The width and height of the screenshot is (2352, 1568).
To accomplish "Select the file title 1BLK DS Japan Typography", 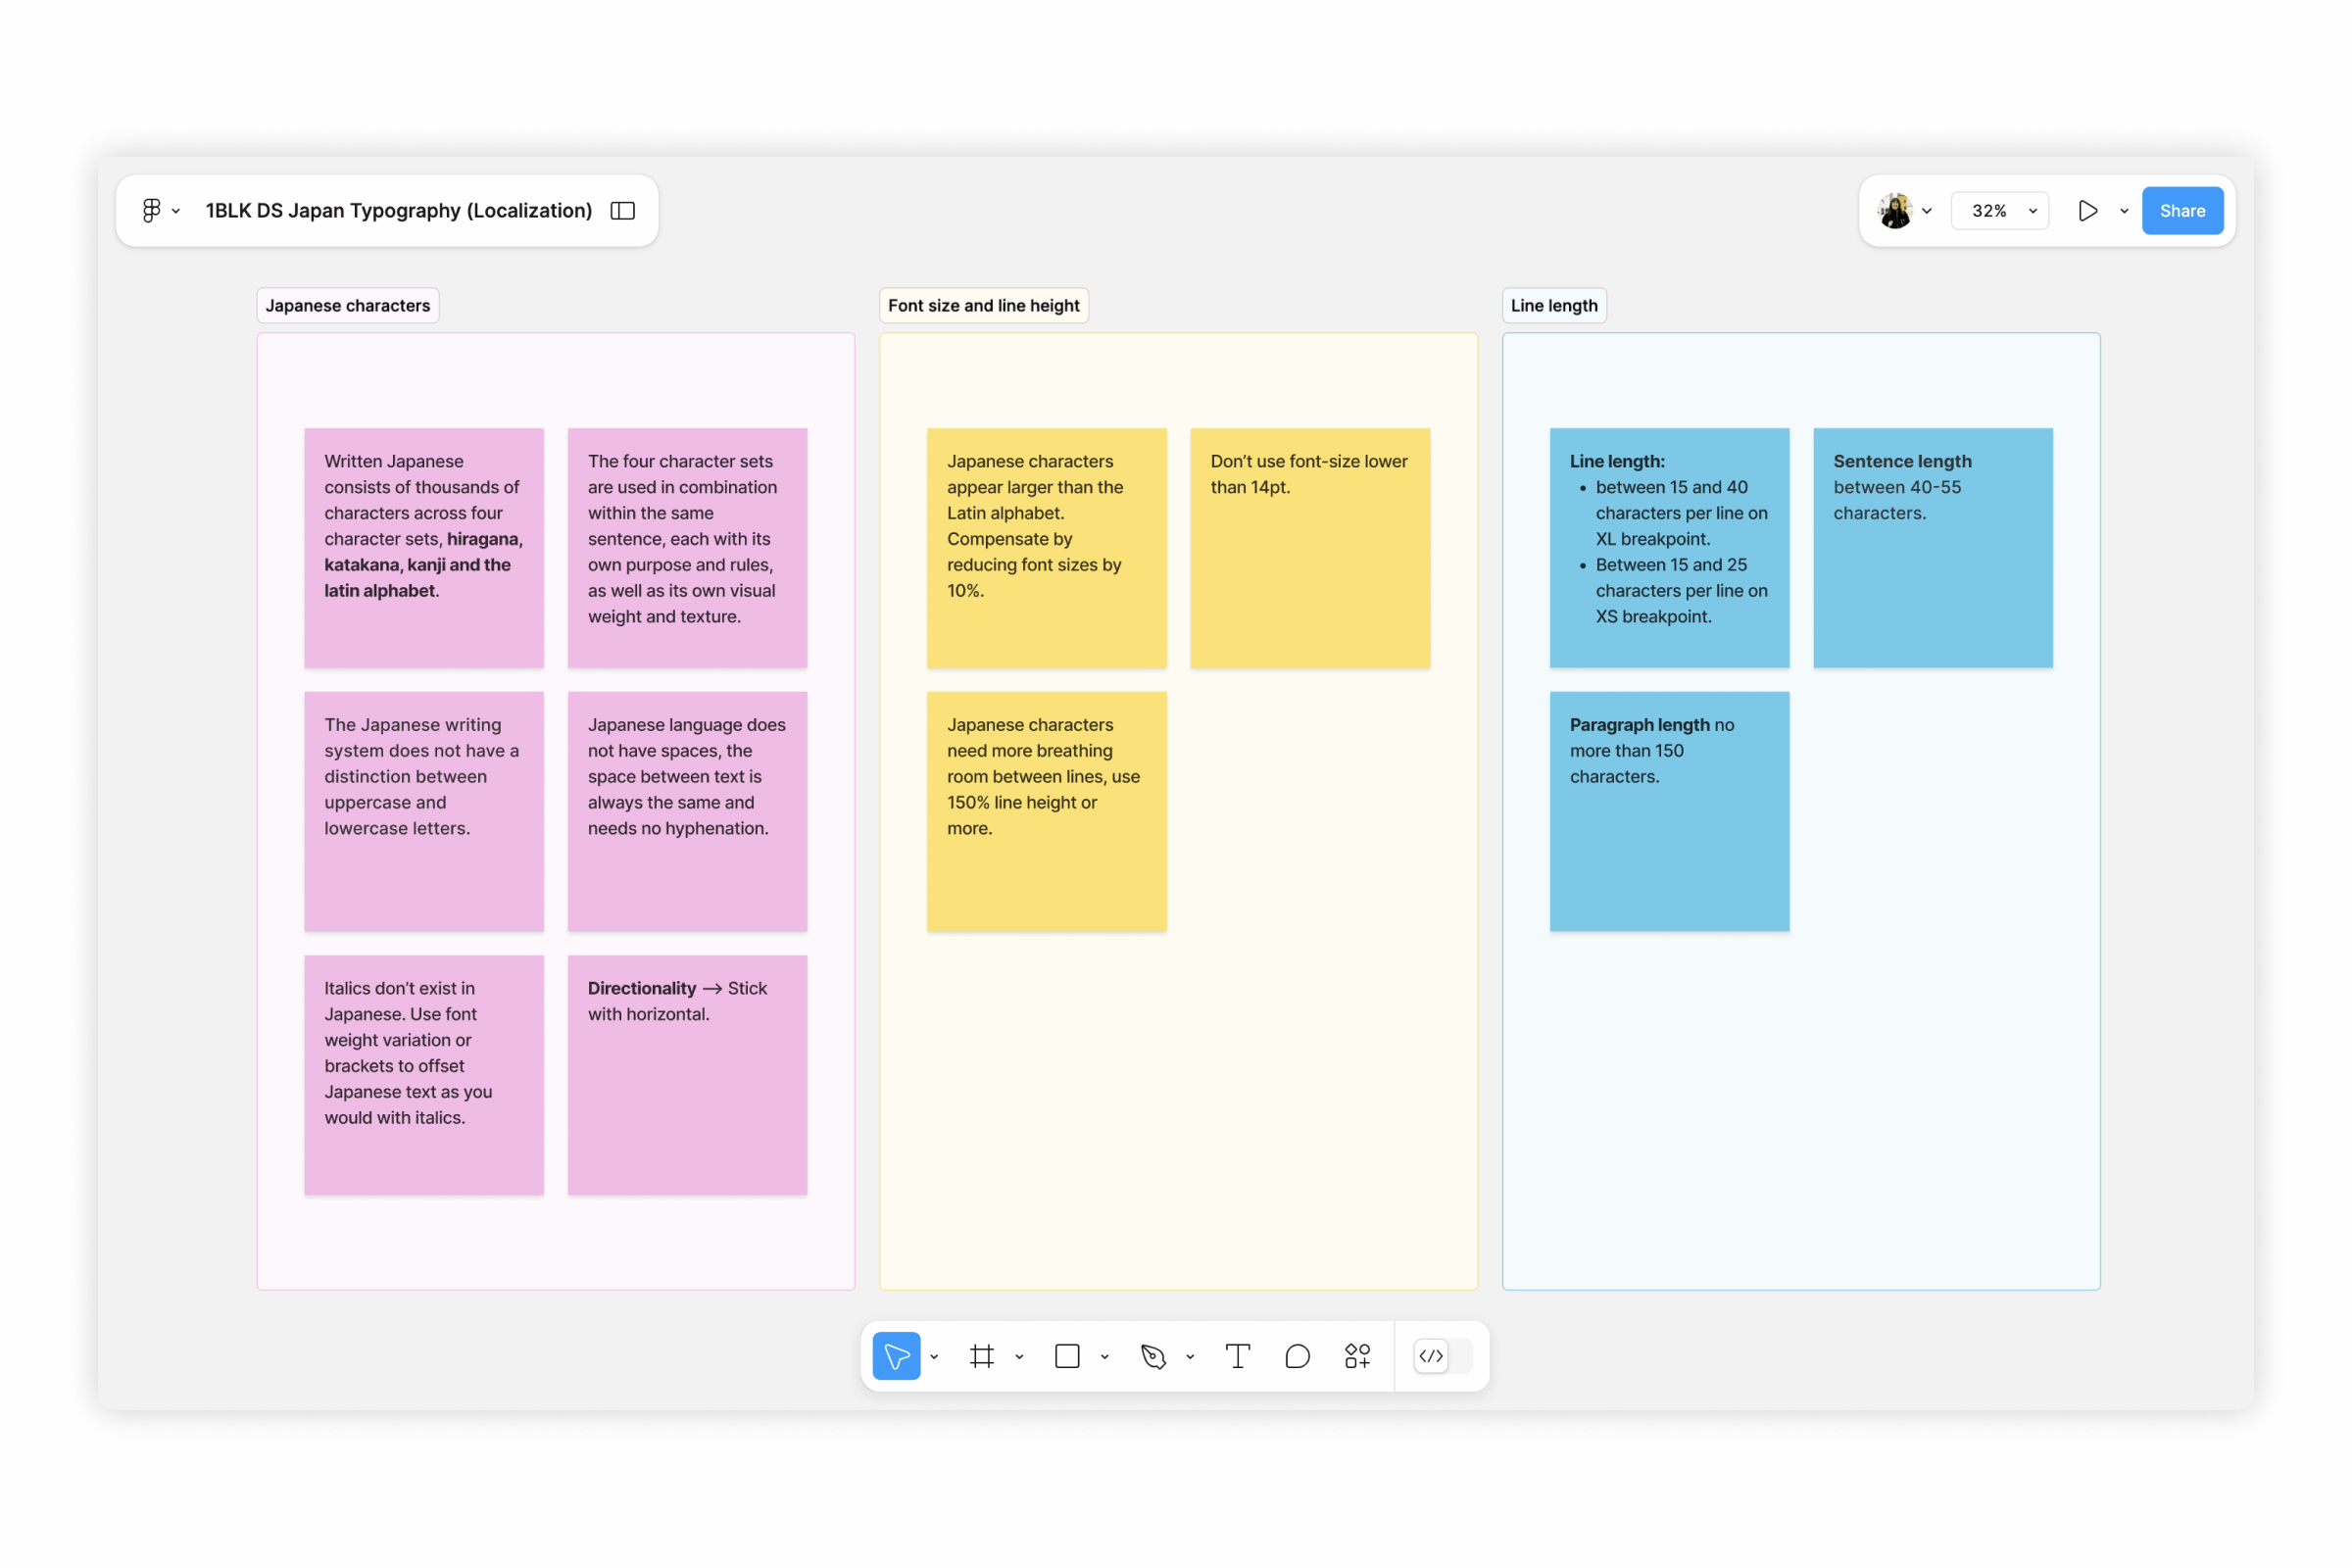I will (399, 210).
